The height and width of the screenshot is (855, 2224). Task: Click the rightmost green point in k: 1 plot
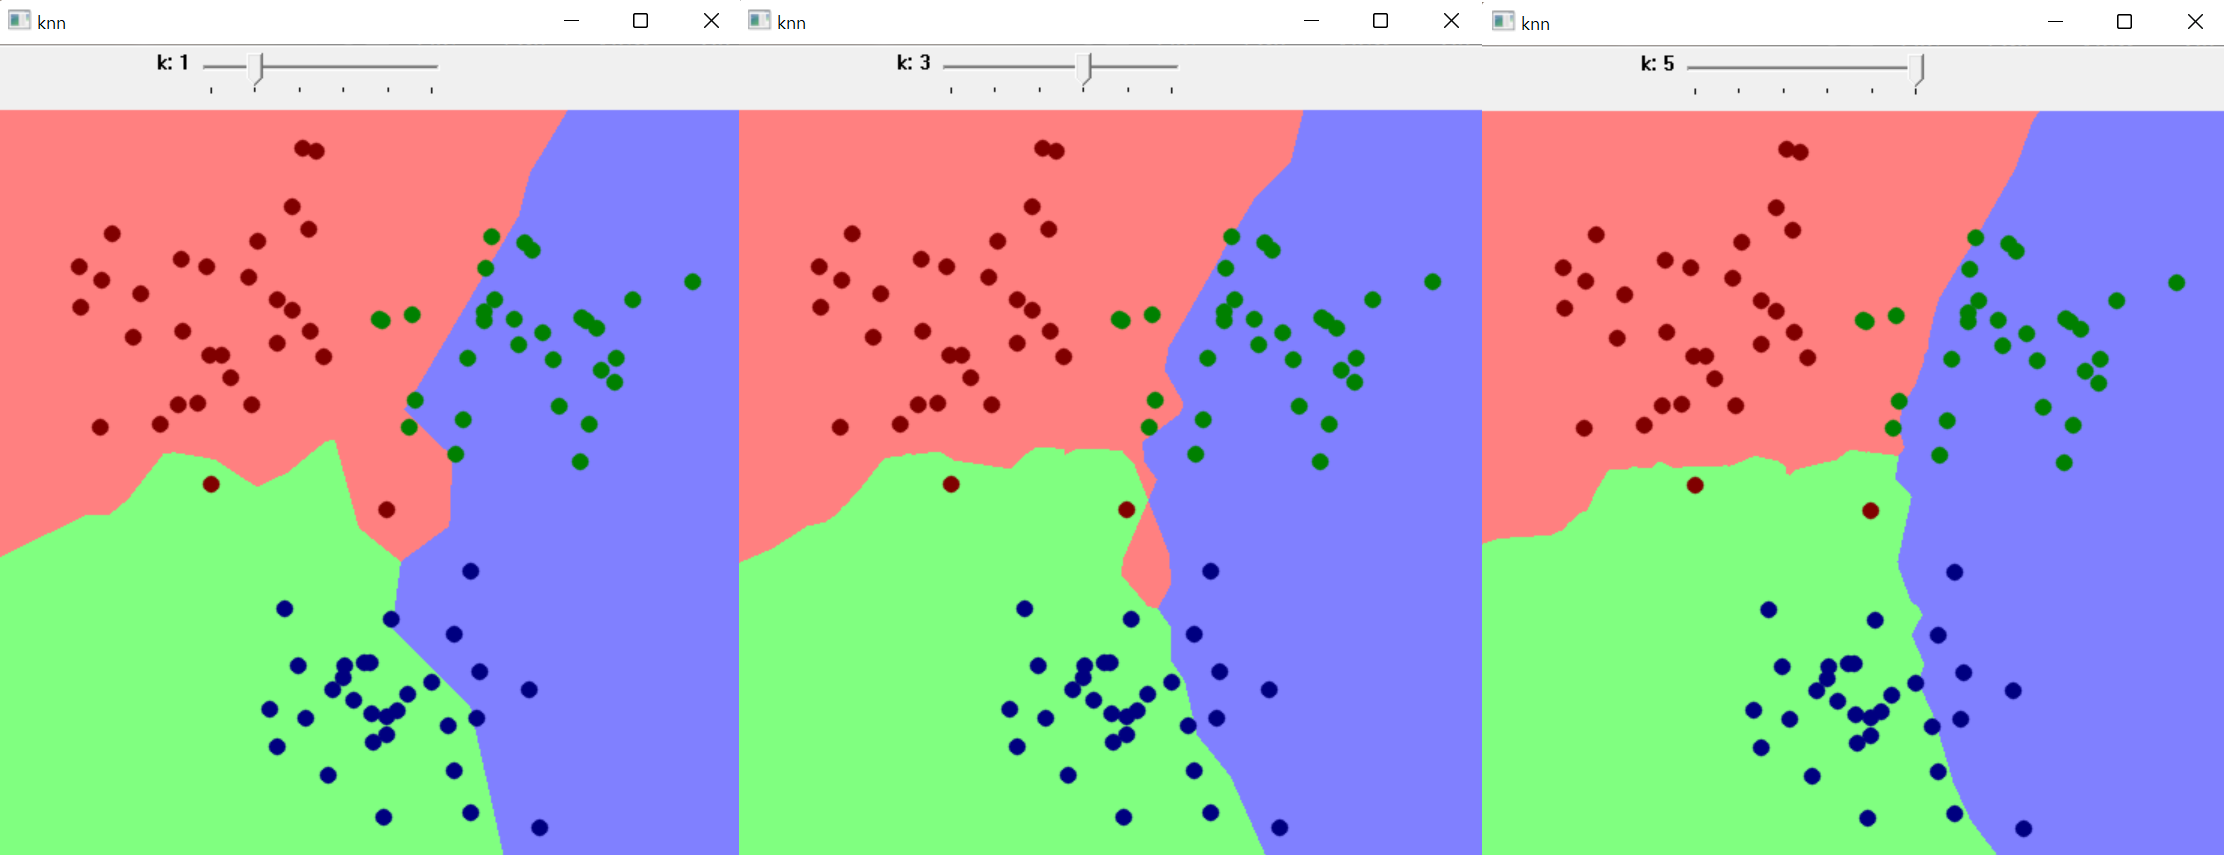point(693,282)
